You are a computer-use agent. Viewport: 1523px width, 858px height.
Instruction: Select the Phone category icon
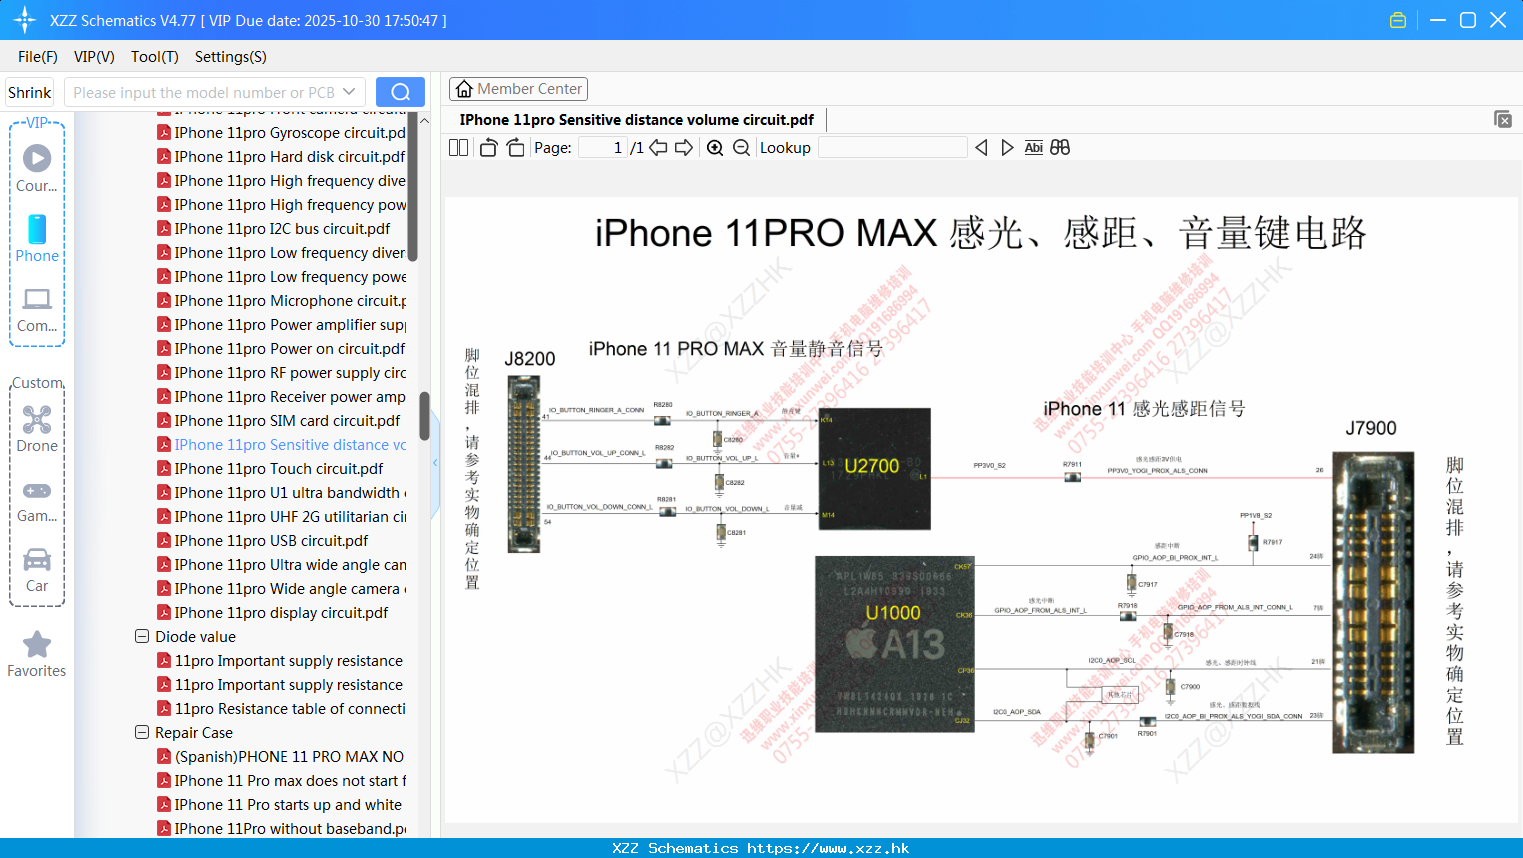37,239
